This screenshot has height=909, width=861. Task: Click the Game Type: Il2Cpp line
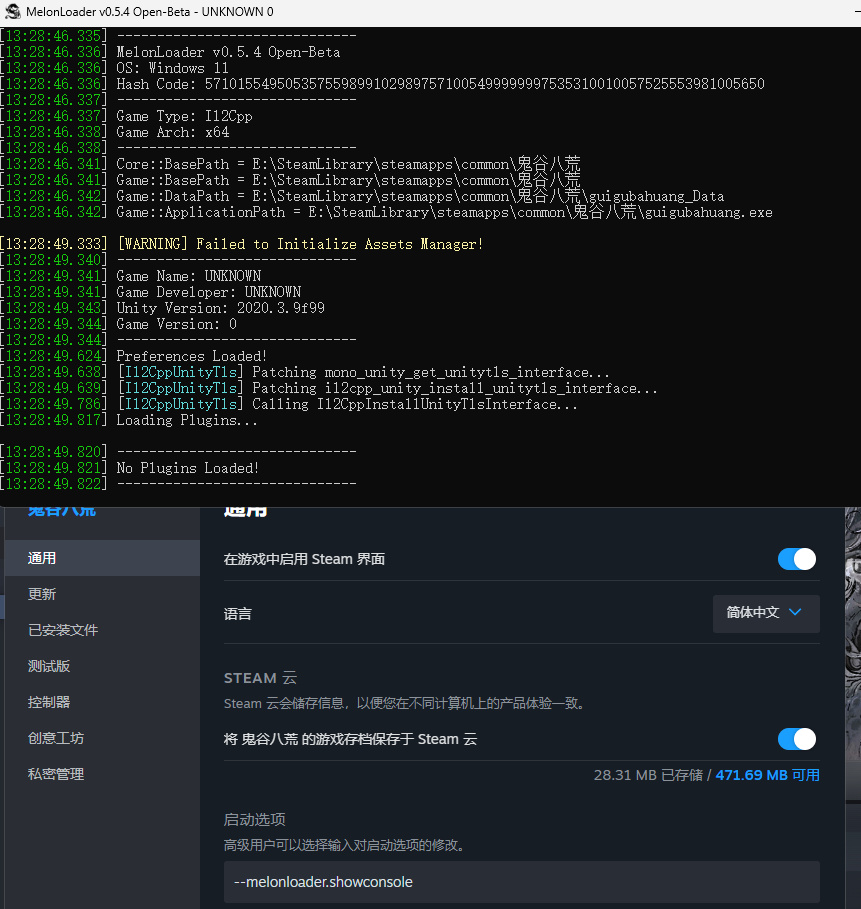184,116
